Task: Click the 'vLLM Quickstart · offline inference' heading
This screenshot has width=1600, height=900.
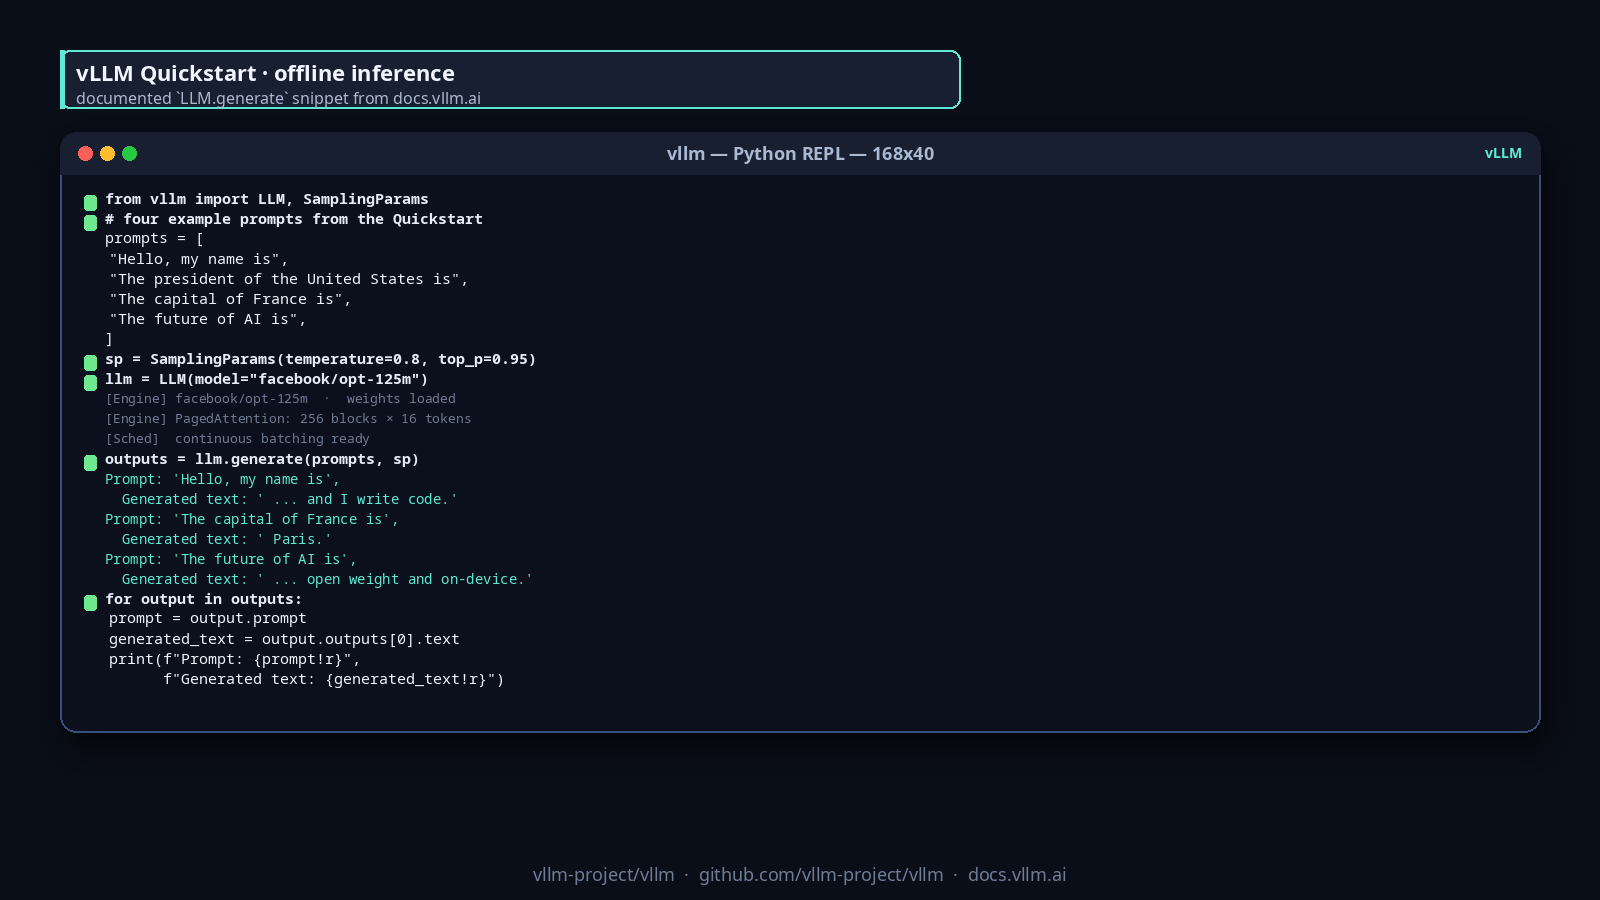Action: click(x=265, y=73)
